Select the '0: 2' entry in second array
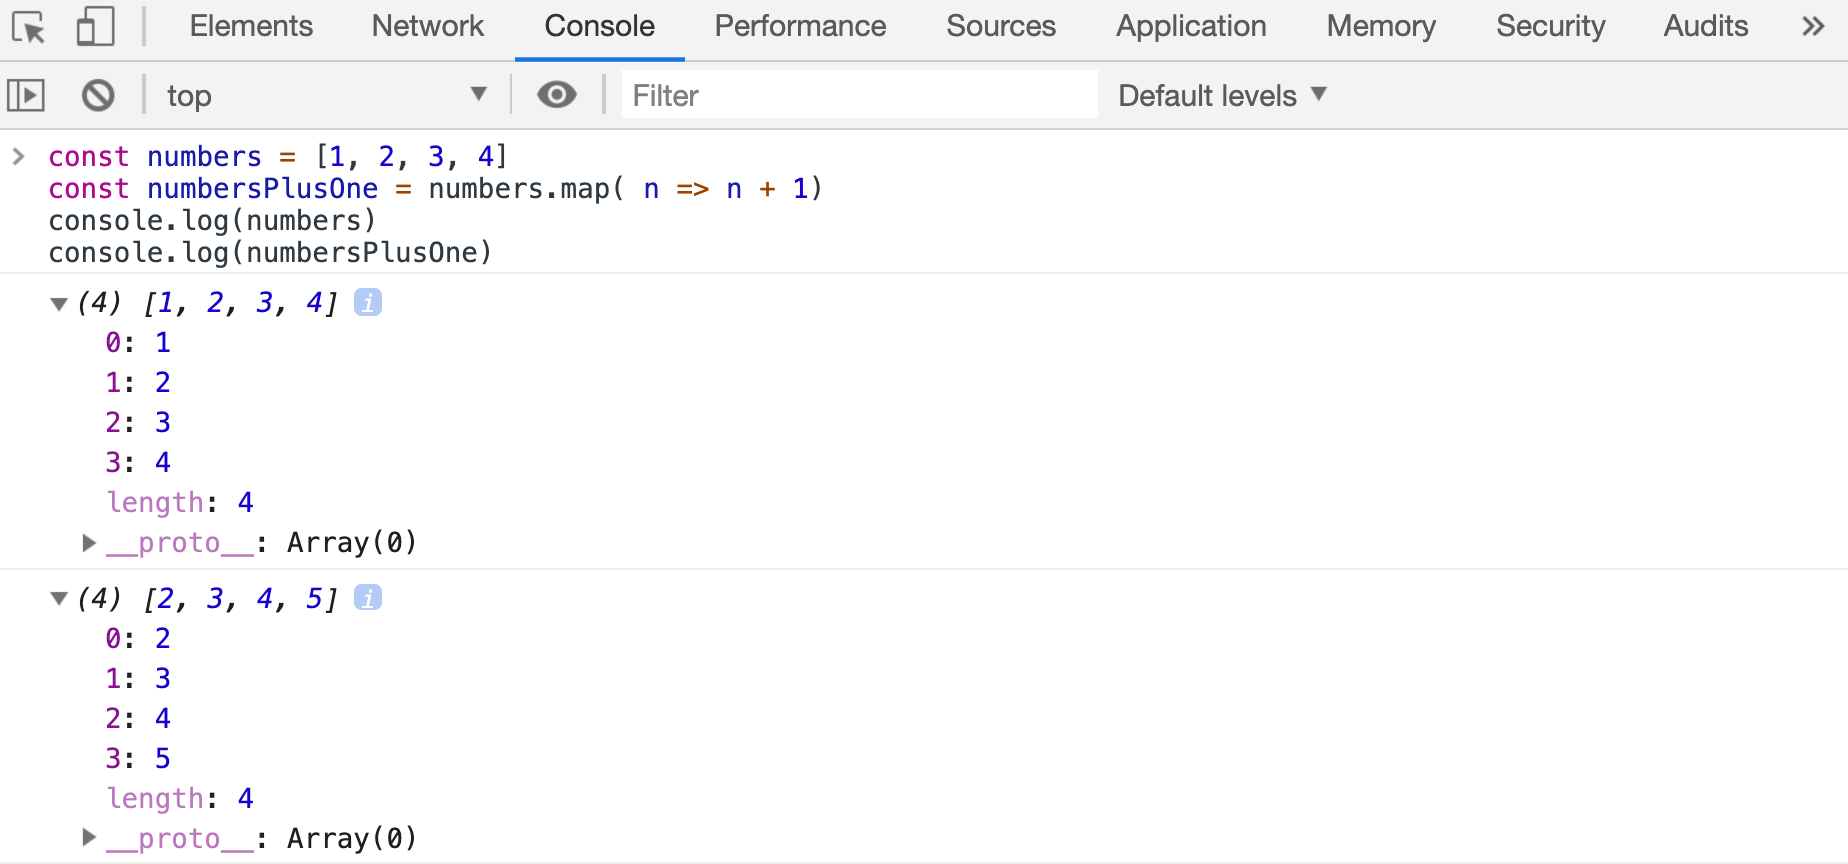1848x864 pixels. [138, 638]
